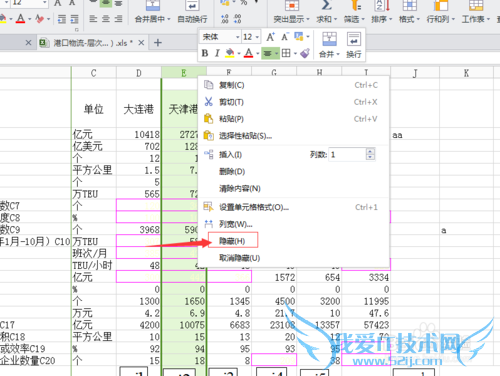The image size is (500, 376).
Task: Click the Format Cells icon
Action: coord(209,207)
